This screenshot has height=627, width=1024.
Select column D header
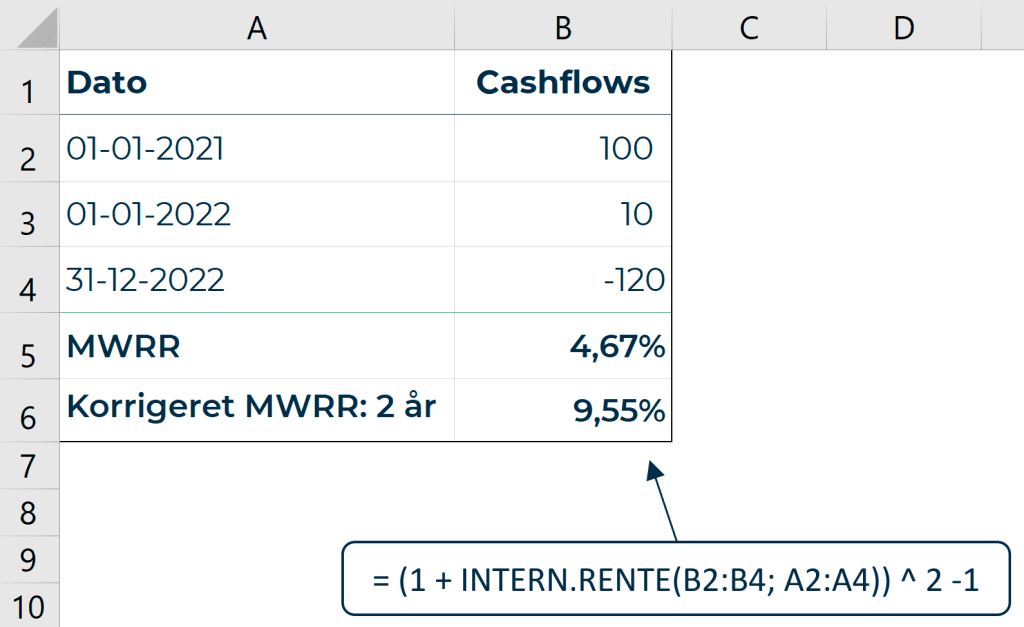tap(904, 25)
